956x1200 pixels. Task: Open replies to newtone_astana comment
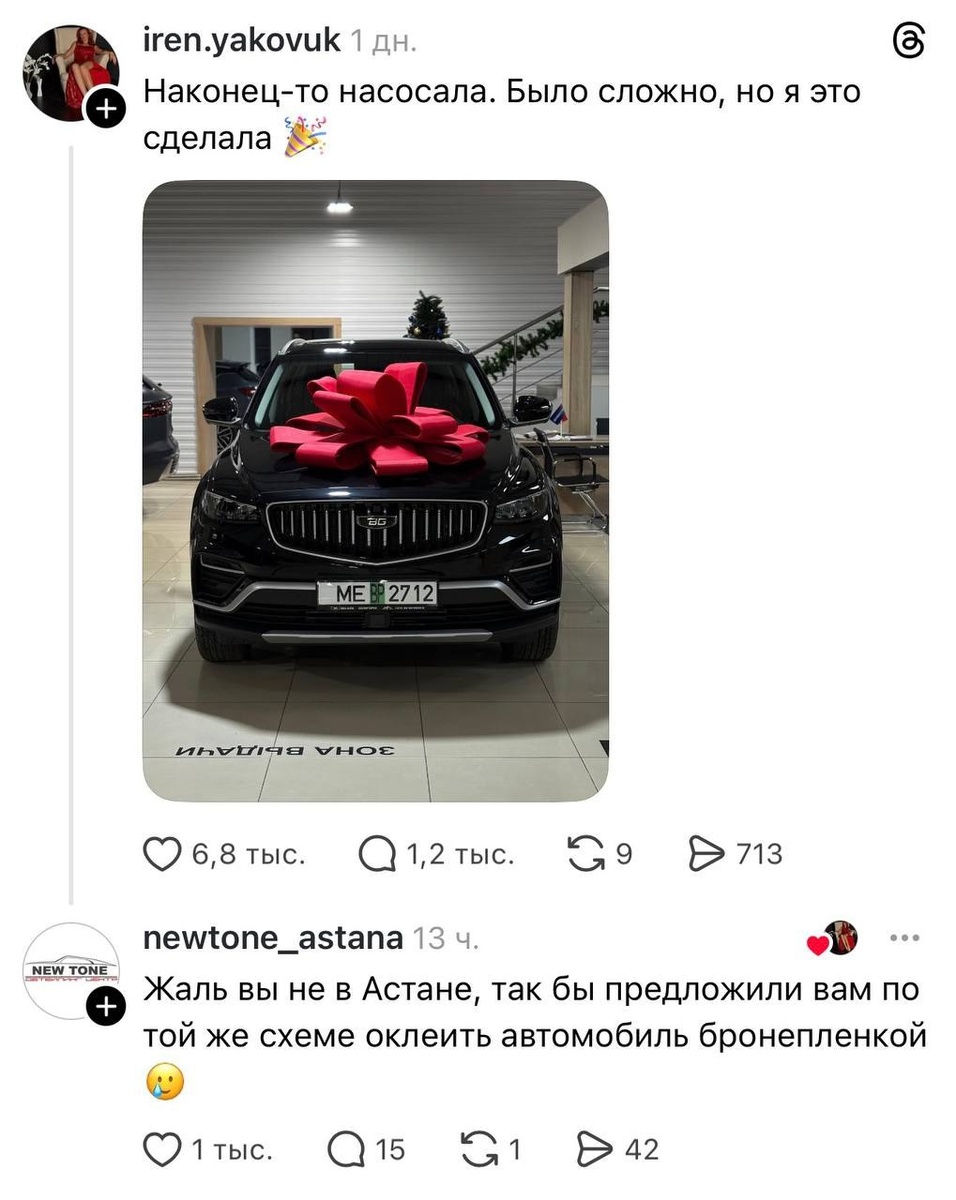(345, 1150)
